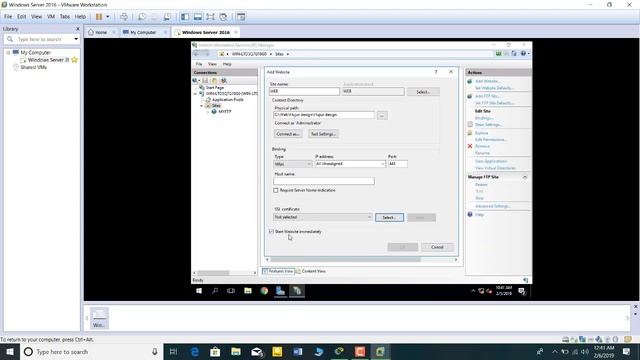Open VMware Tabs menu

(x=65, y=17)
